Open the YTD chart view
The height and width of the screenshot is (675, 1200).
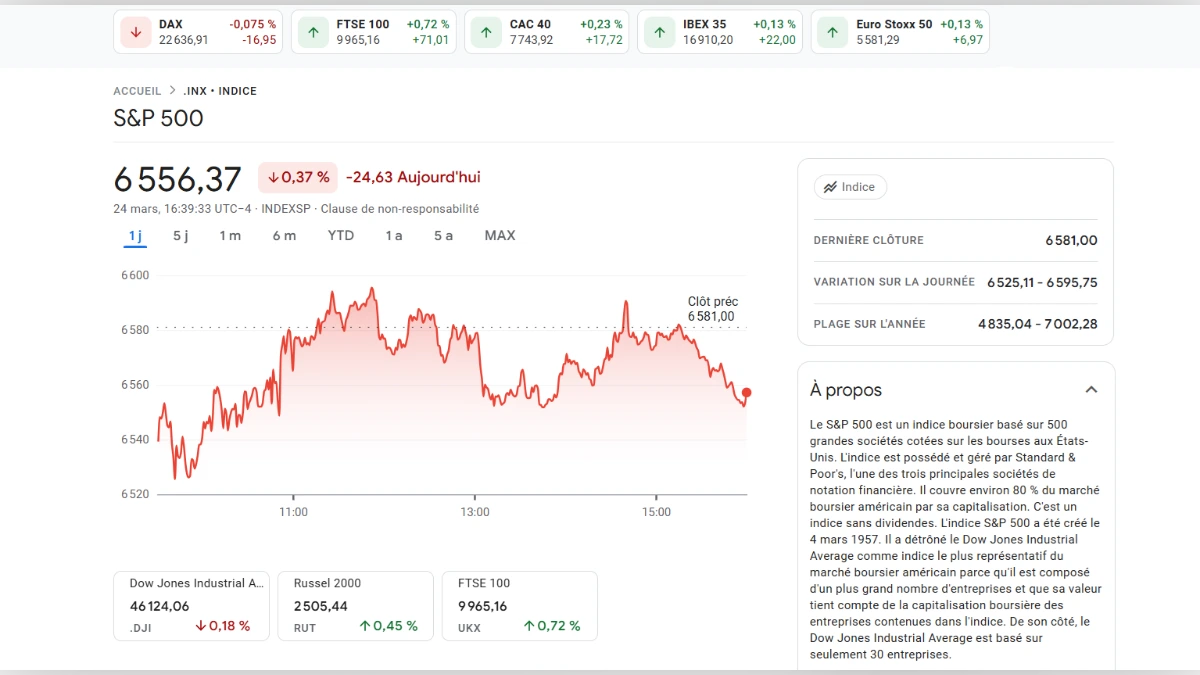point(341,235)
